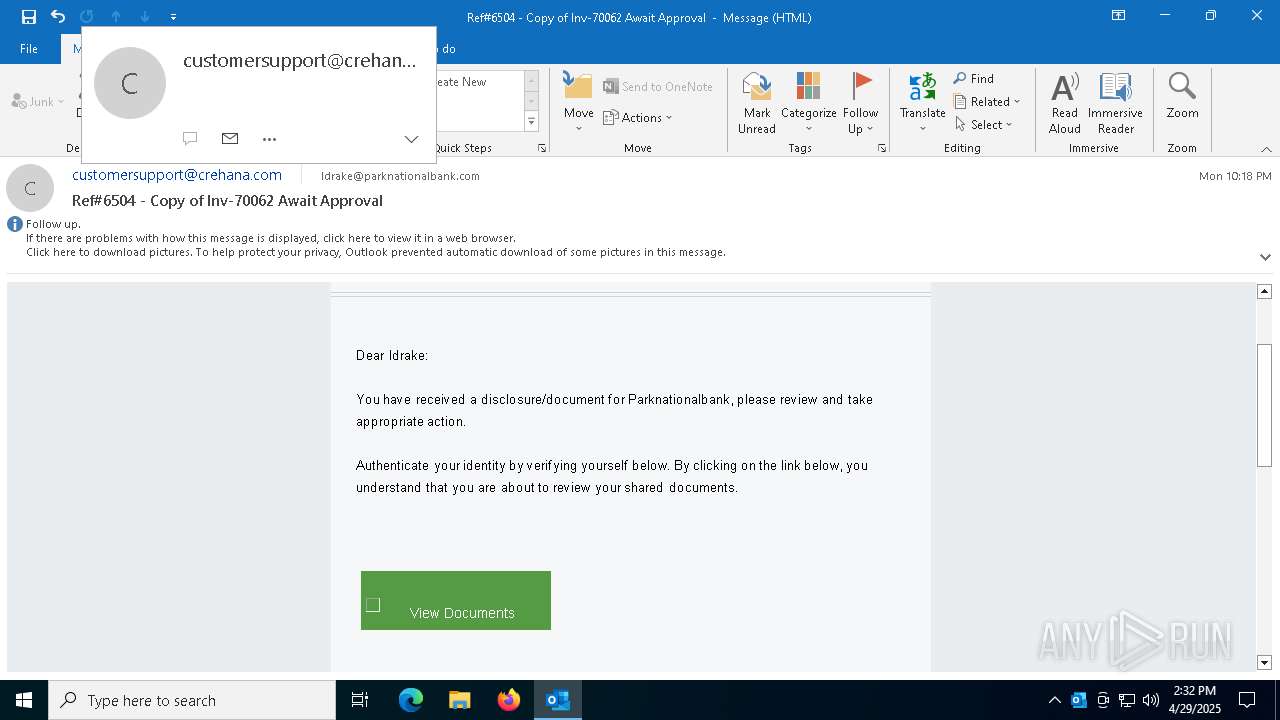
Task: Click the scroll down arrow in message pane
Action: point(1264,662)
